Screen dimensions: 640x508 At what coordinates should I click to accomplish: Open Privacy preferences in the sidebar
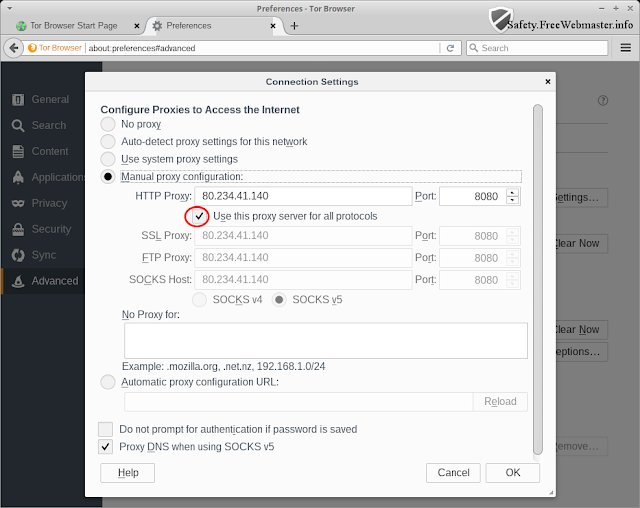[x=41, y=203]
